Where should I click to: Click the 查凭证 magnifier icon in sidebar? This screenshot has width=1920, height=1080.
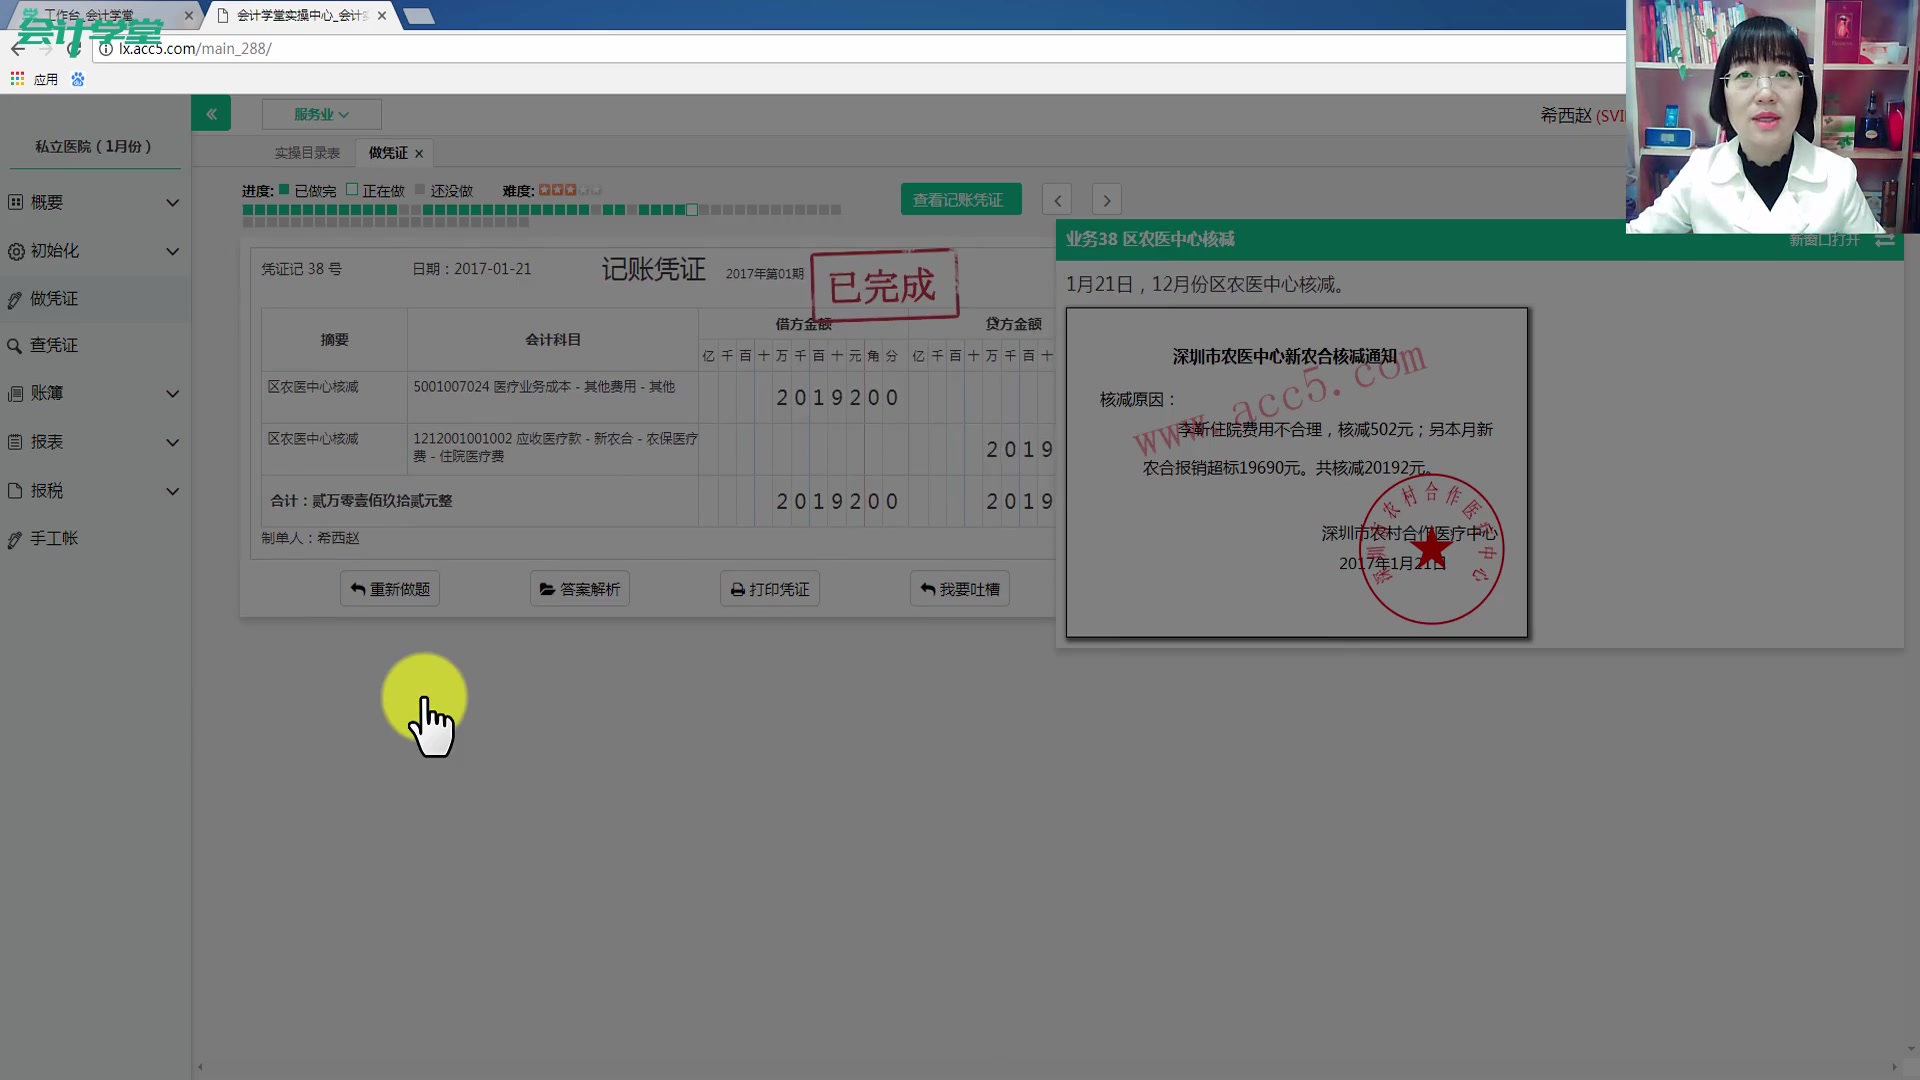[15, 346]
